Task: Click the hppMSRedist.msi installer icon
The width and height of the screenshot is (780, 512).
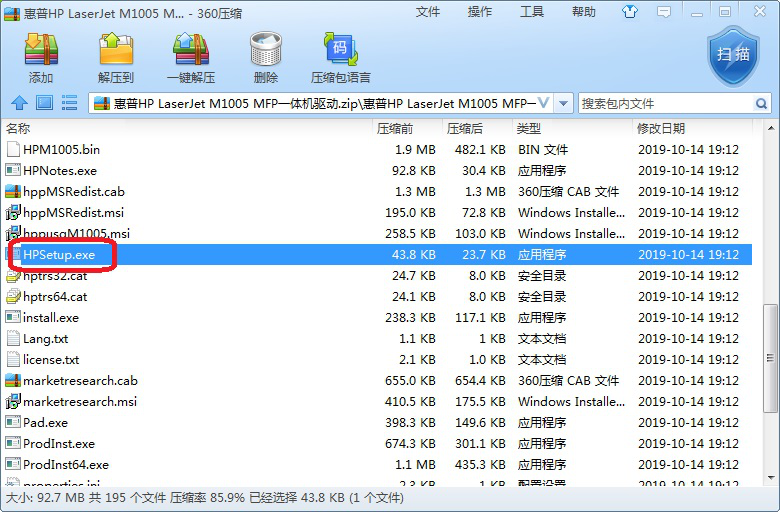Action: click(x=13, y=212)
